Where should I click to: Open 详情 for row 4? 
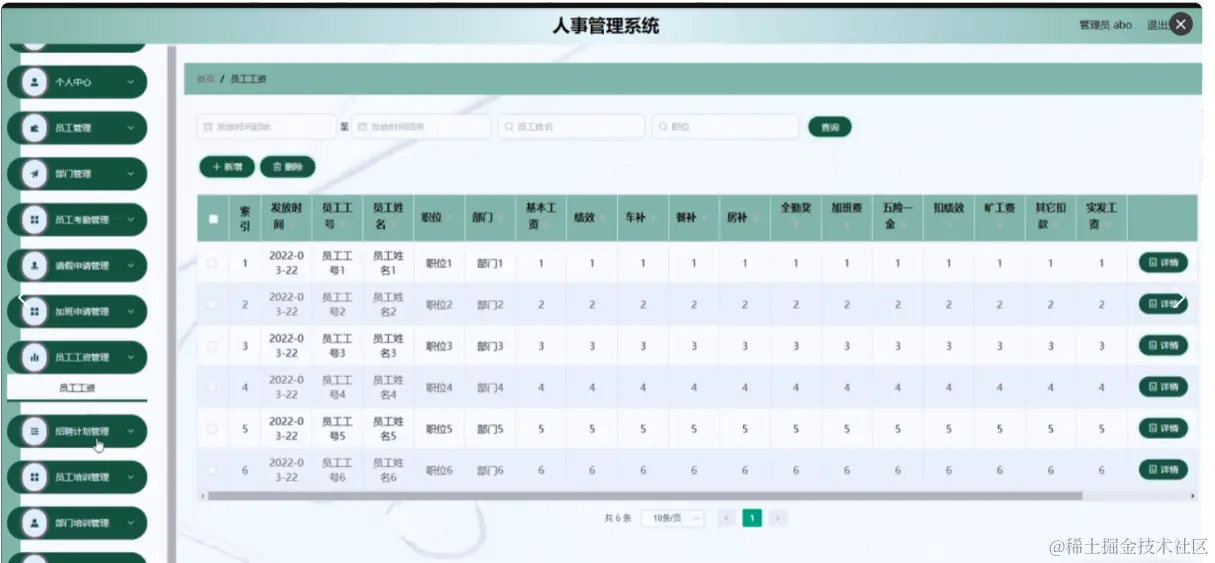1163,387
